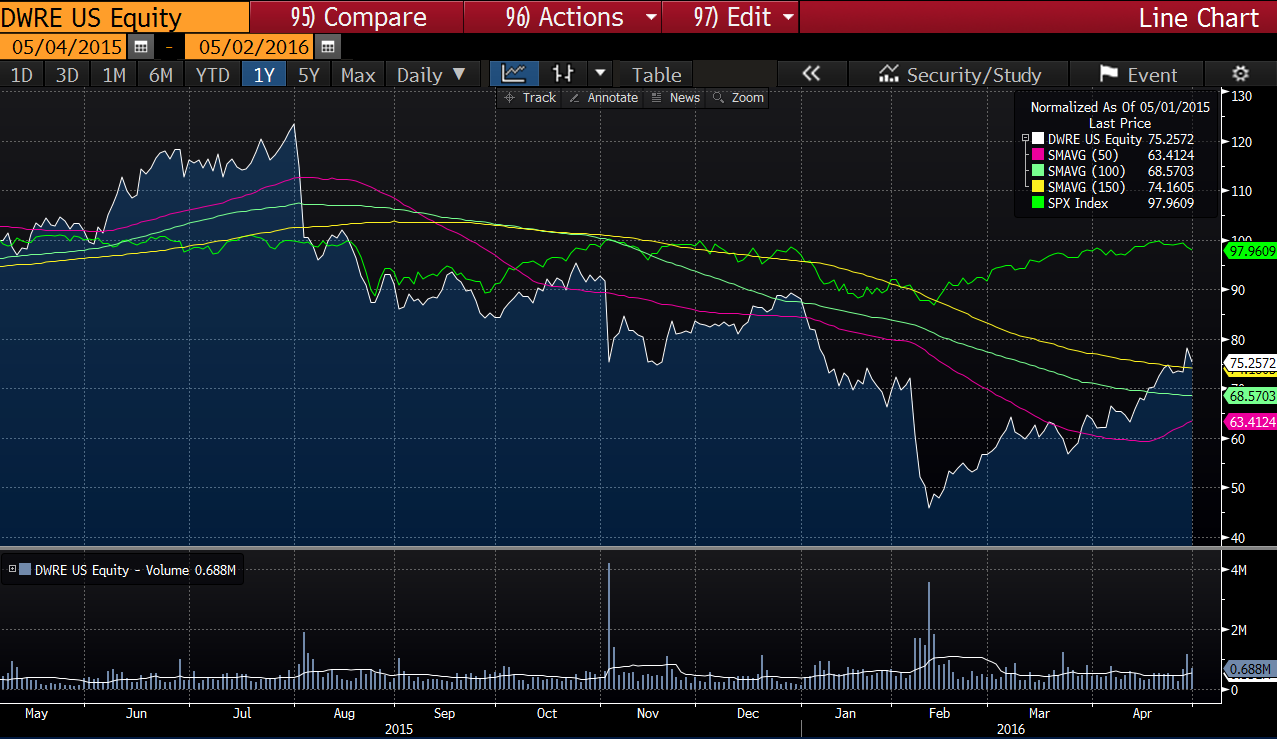Select the YTD time range

212,74
